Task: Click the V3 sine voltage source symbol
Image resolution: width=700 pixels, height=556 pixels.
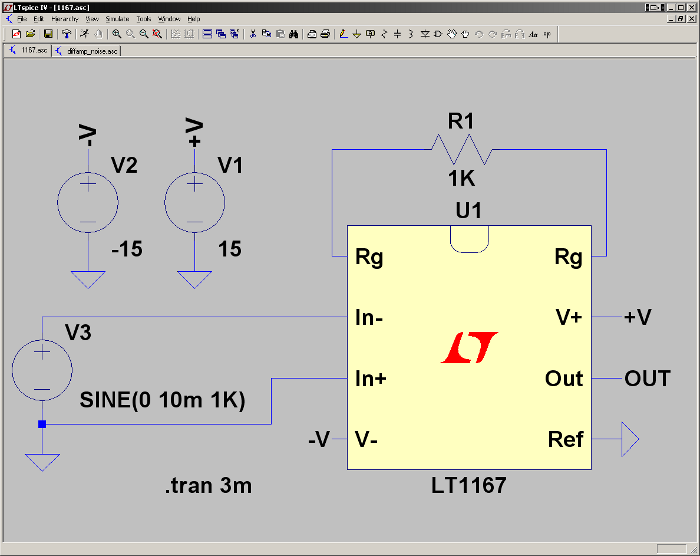Action: pyautogui.click(x=42, y=370)
